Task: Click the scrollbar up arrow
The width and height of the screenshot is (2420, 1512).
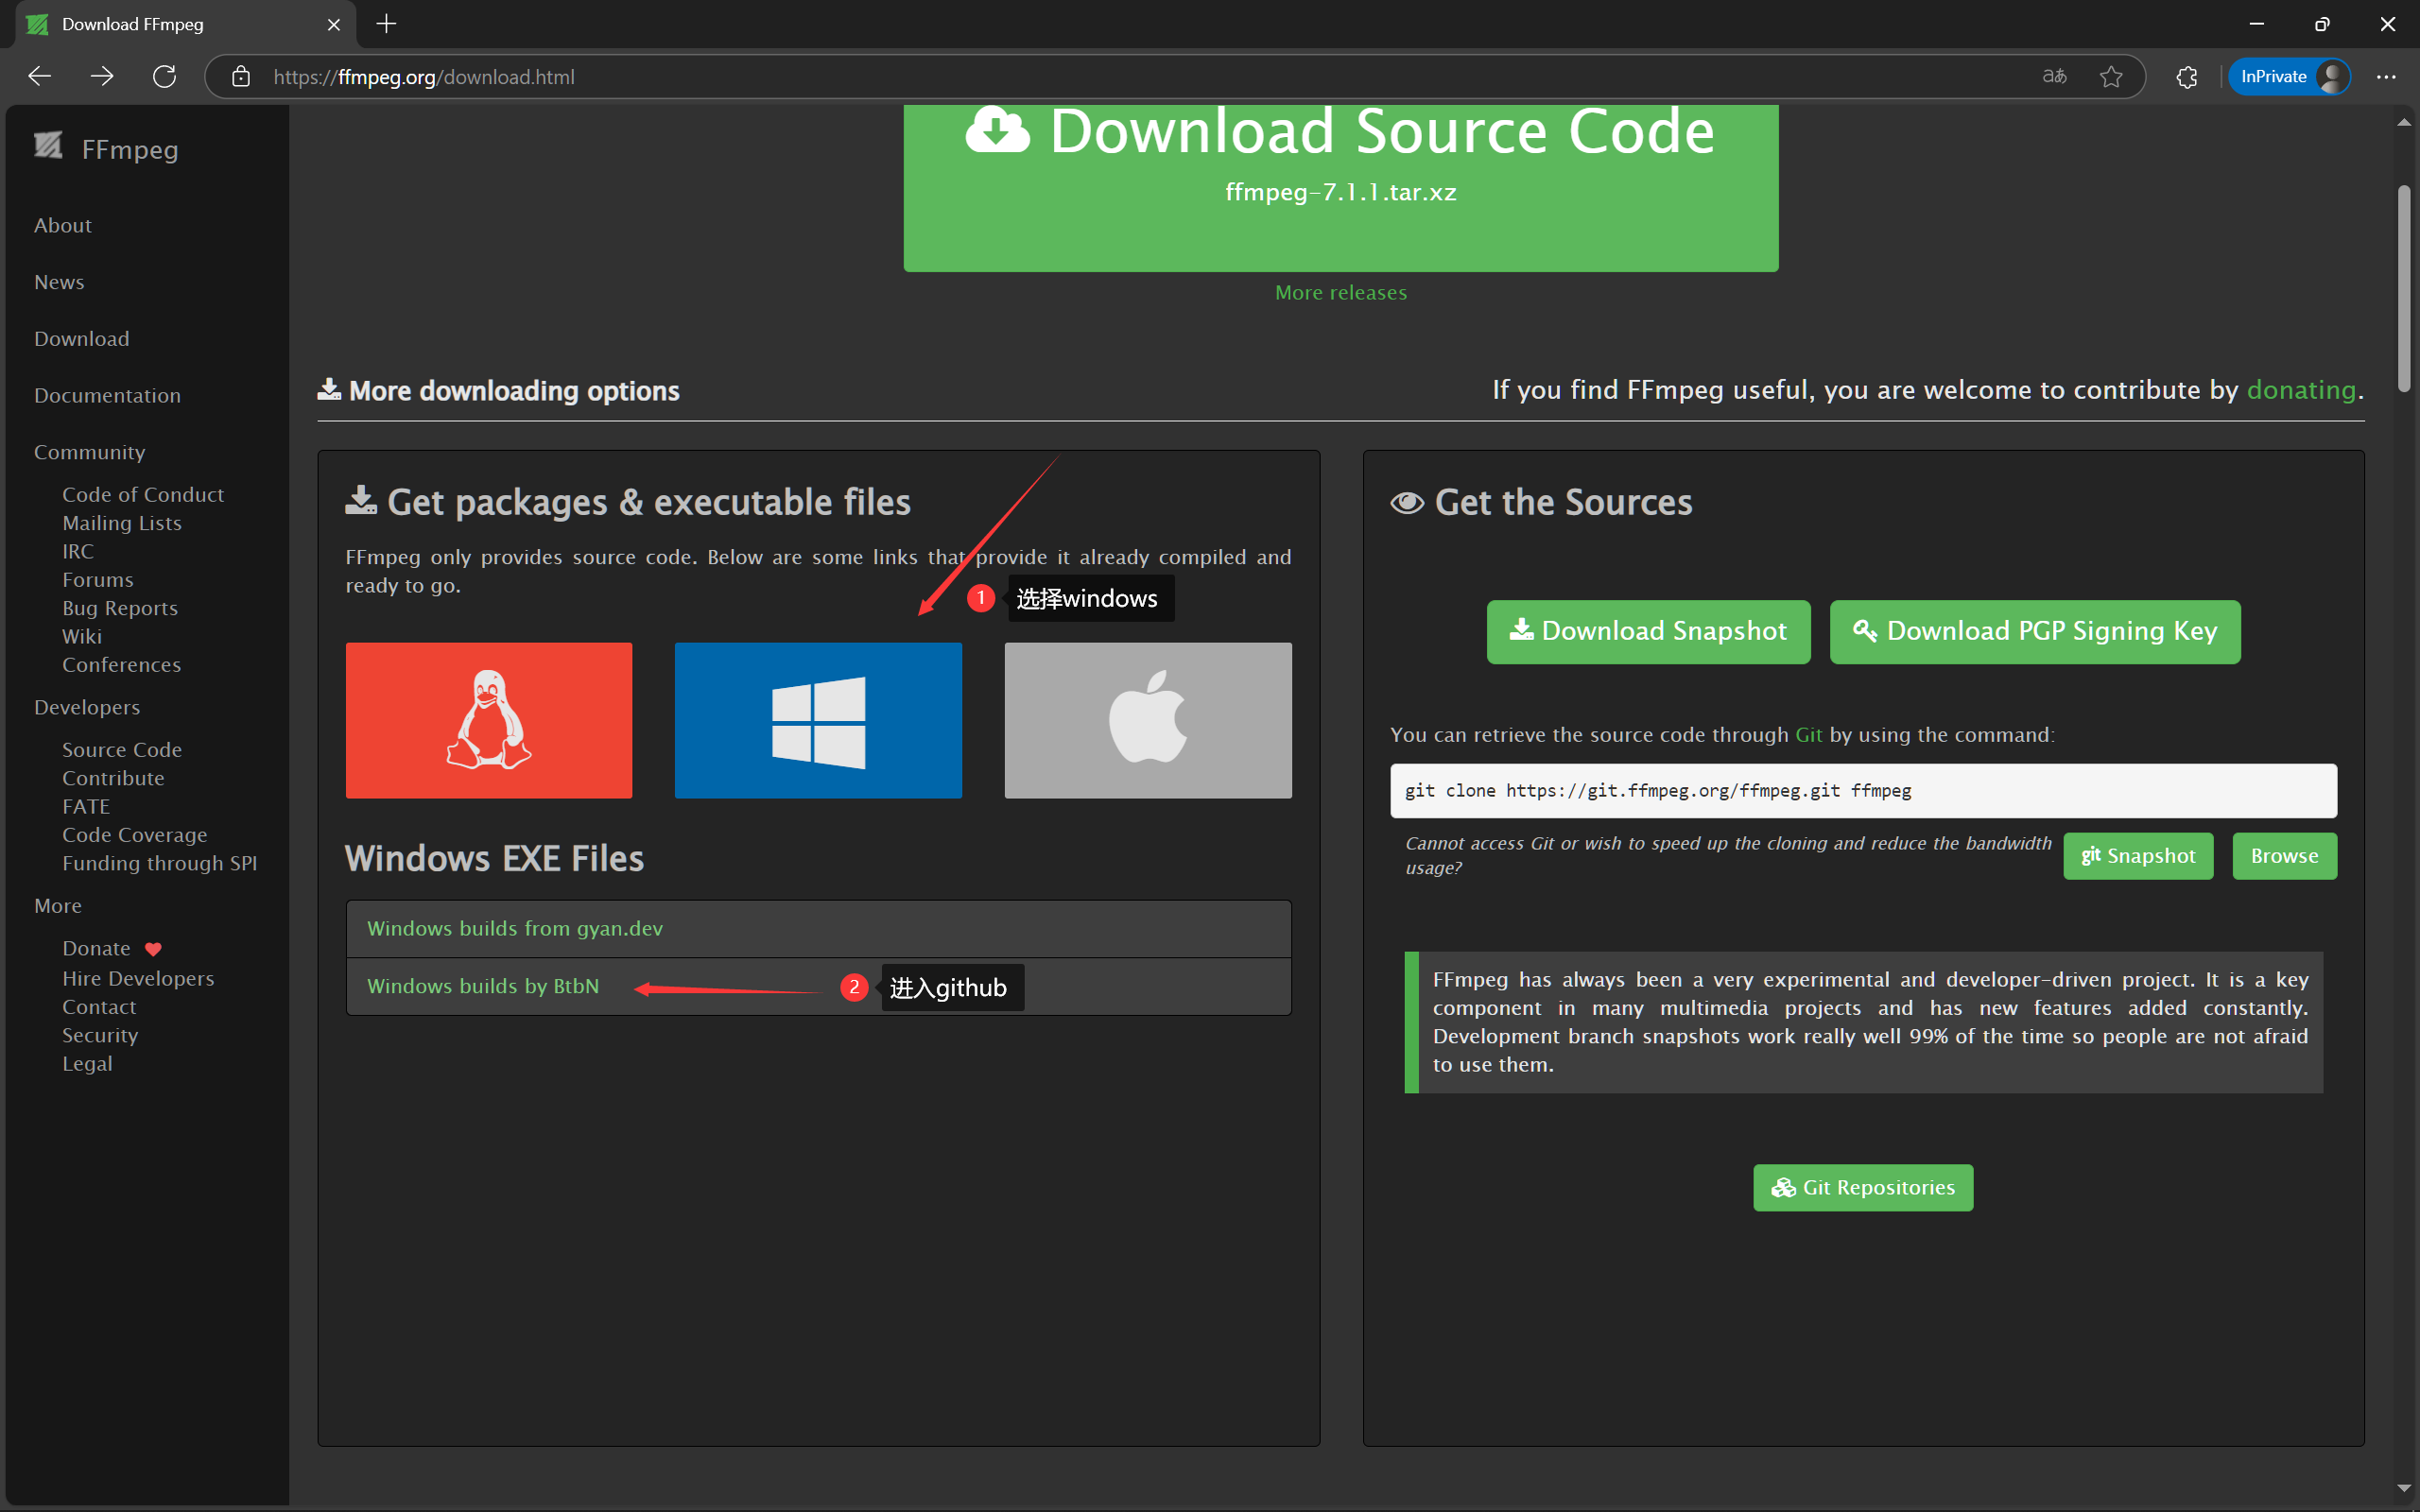Action: [x=2404, y=122]
